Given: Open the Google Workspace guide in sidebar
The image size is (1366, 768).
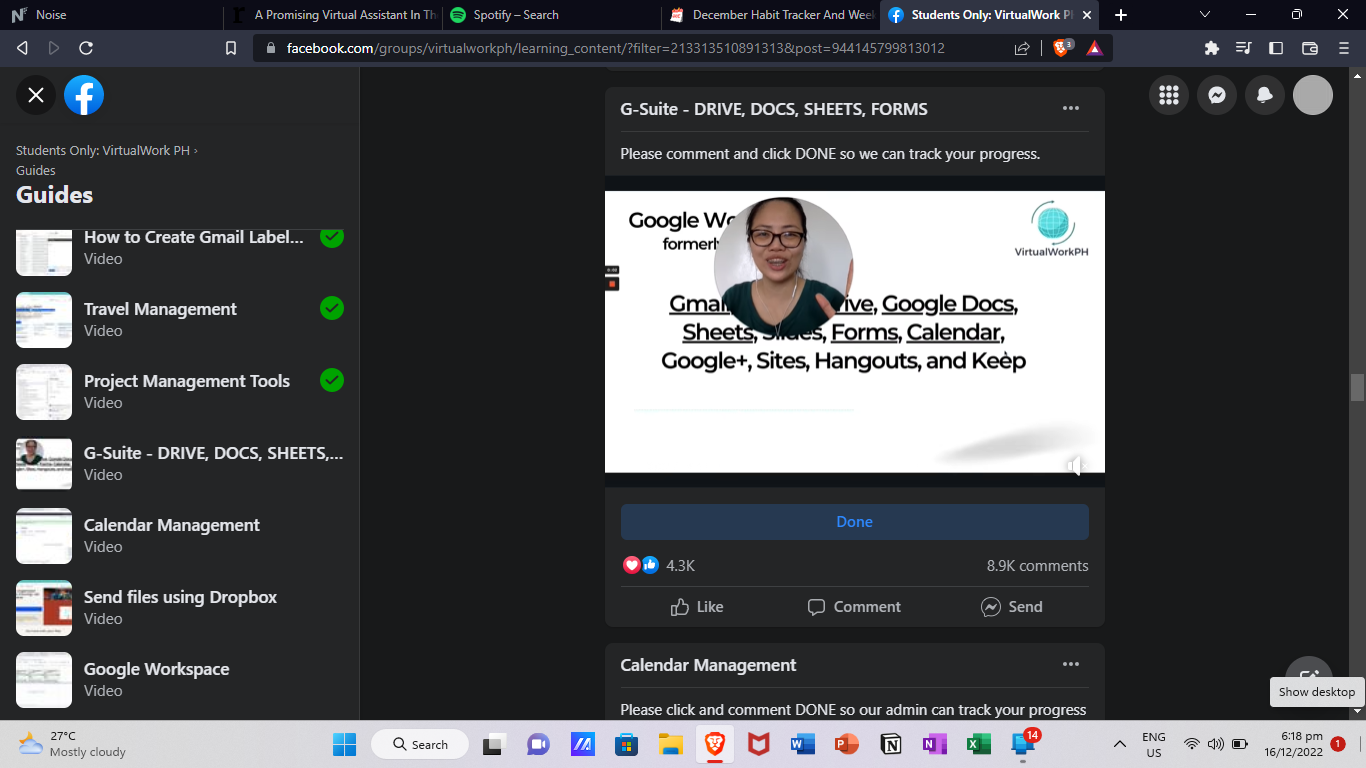Looking at the screenshot, I should pos(180,679).
